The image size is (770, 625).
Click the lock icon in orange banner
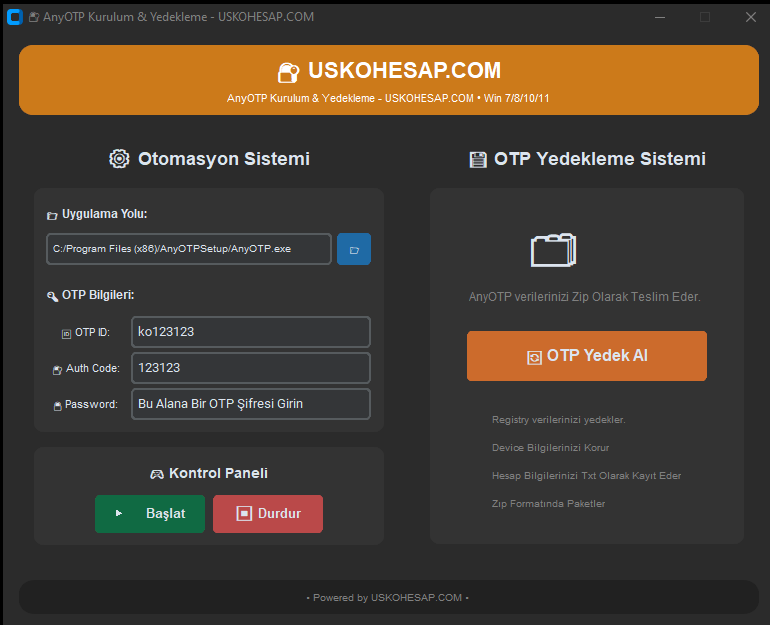click(x=288, y=73)
